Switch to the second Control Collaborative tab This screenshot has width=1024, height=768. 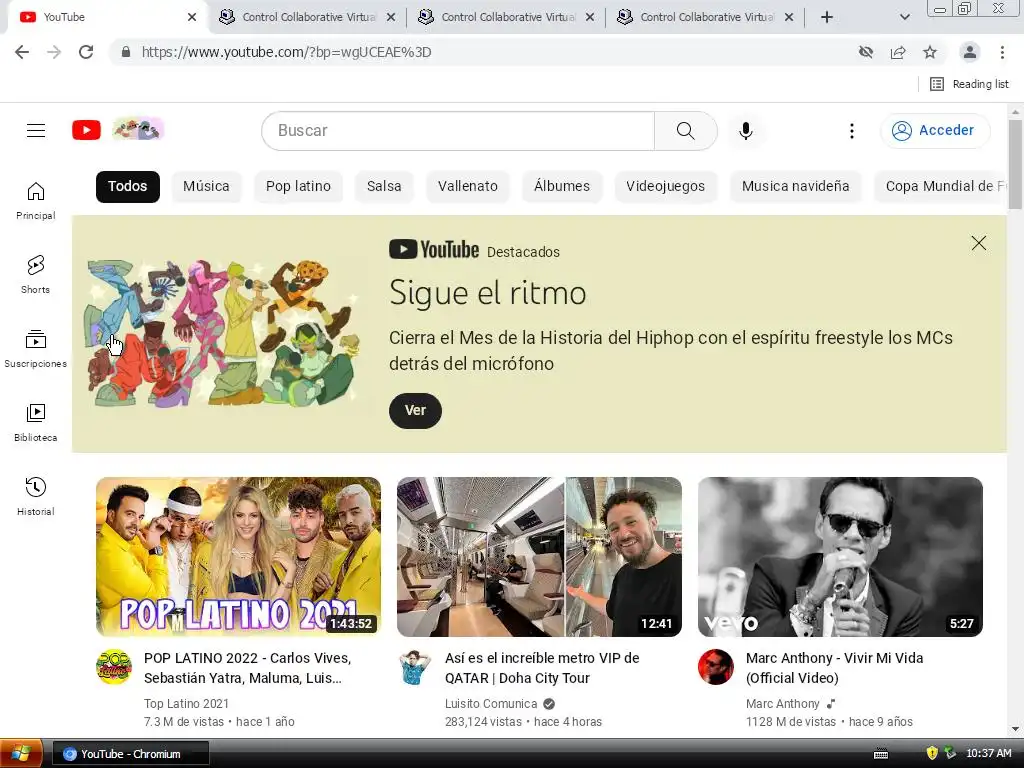[506, 18]
